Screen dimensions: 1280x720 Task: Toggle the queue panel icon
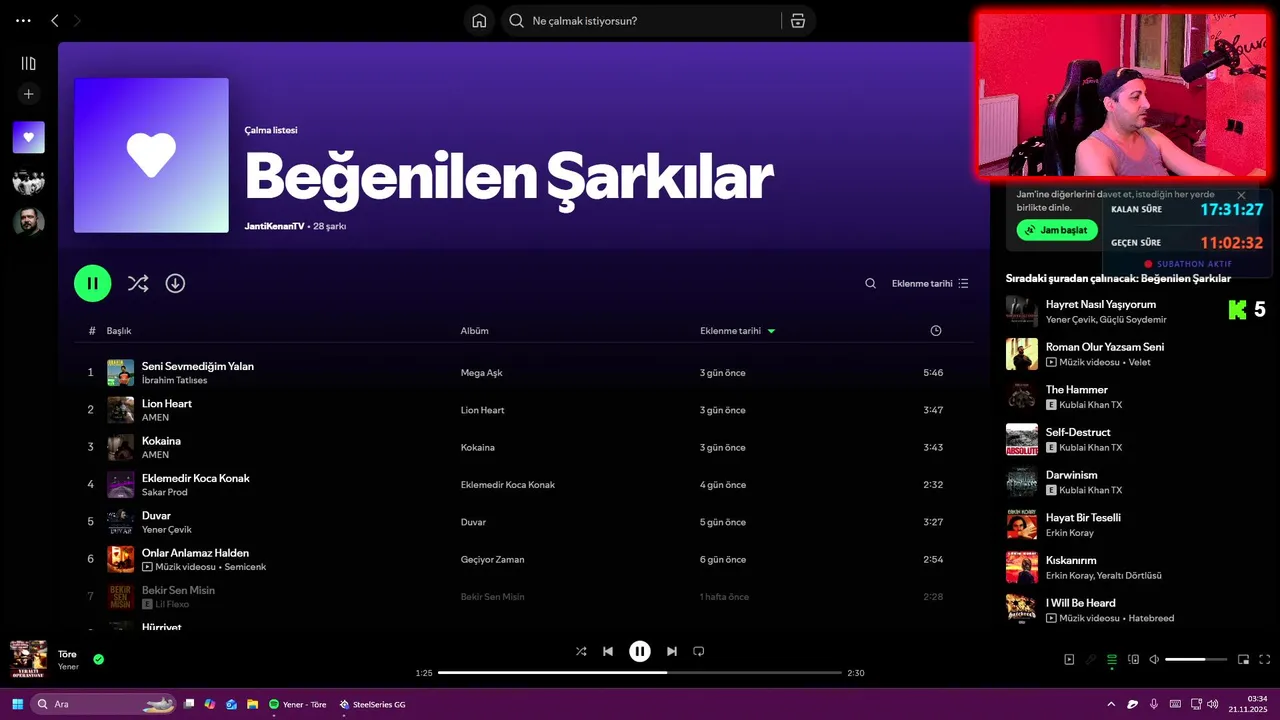[x=1112, y=659]
